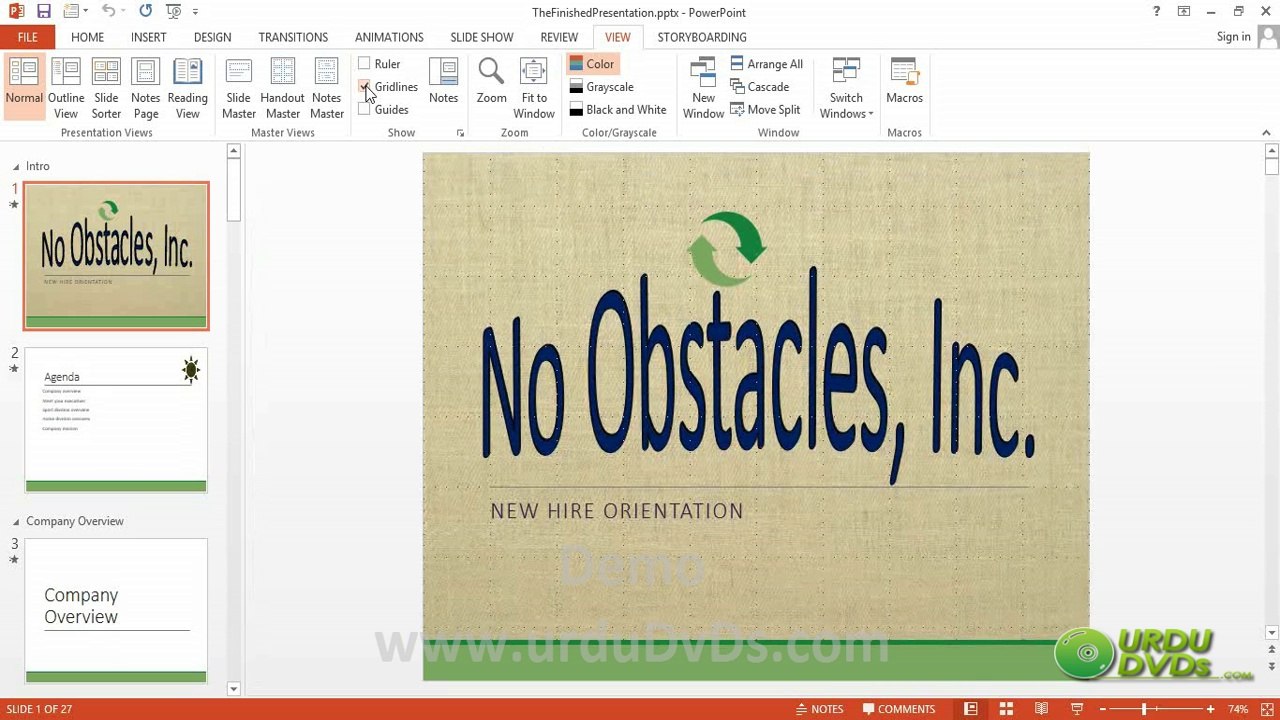The height and width of the screenshot is (720, 1280).
Task: Open the Zoom dialog
Action: pyautogui.click(x=491, y=81)
